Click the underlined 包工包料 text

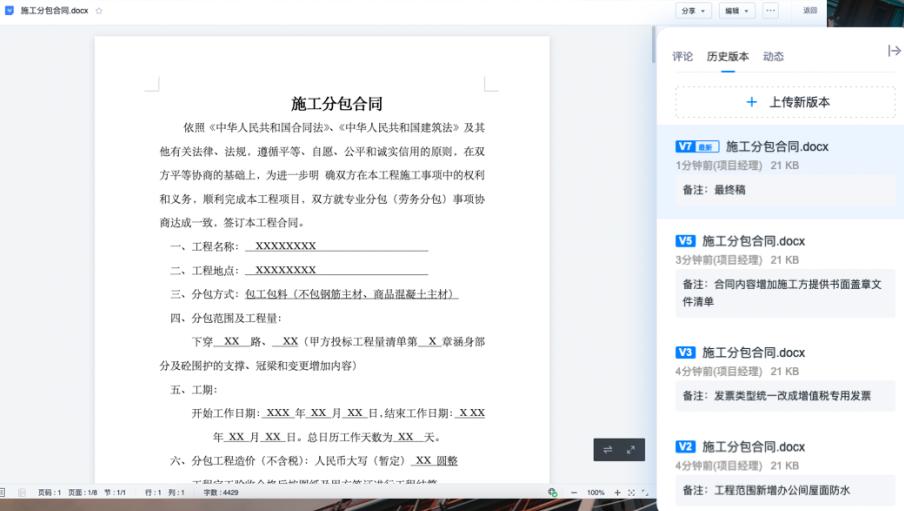[352, 294]
